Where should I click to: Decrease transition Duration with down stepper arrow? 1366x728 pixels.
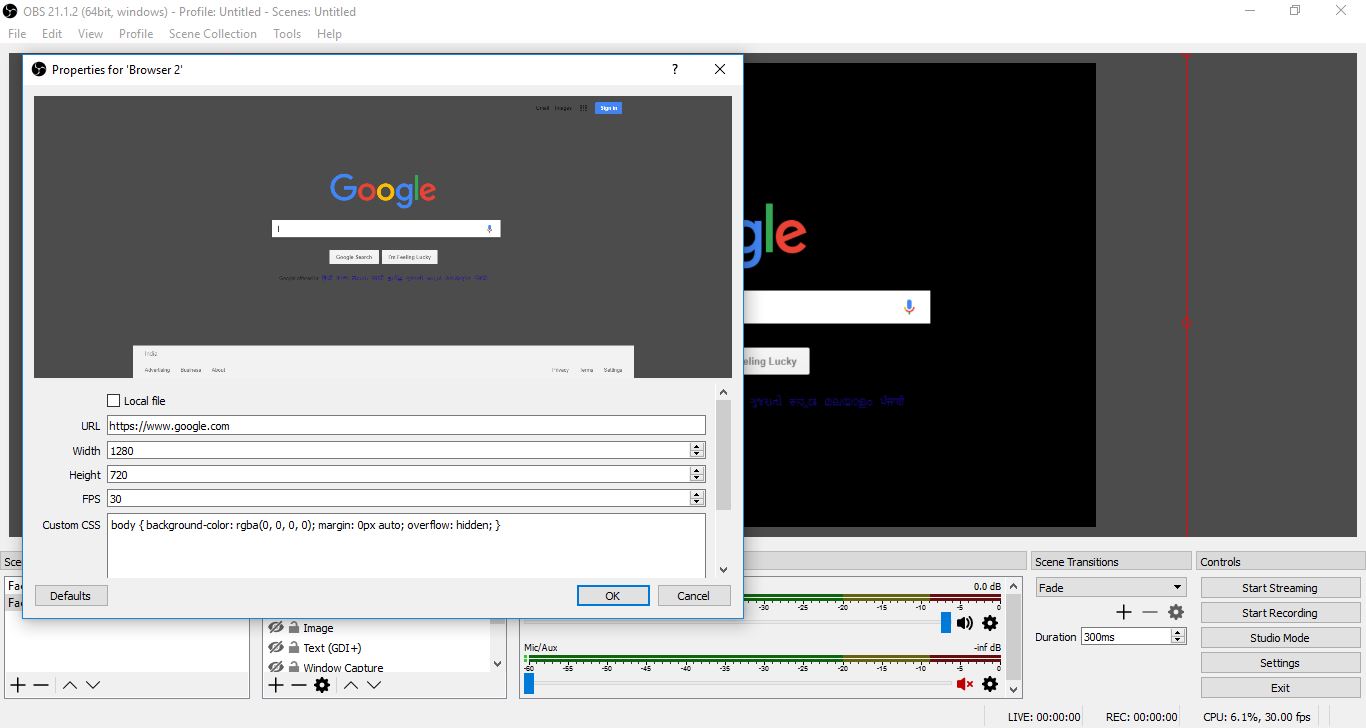(1178, 640)
